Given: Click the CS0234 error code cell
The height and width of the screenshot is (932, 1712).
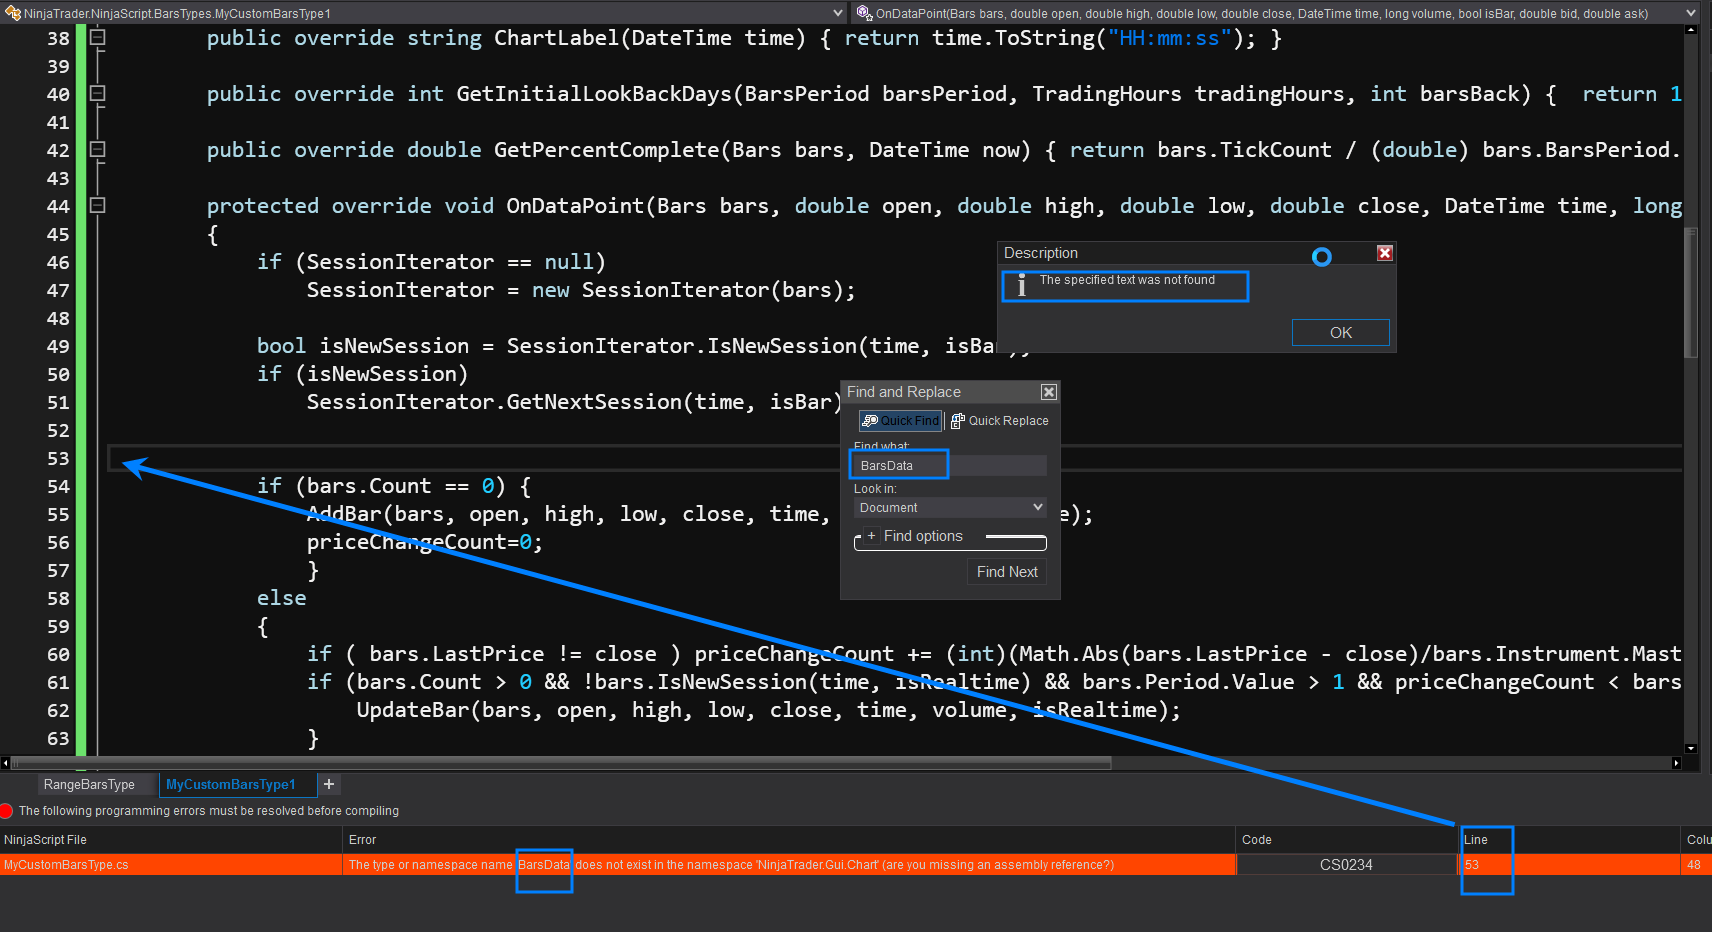Looking at the screenshot, I should tap(1347, 865).
